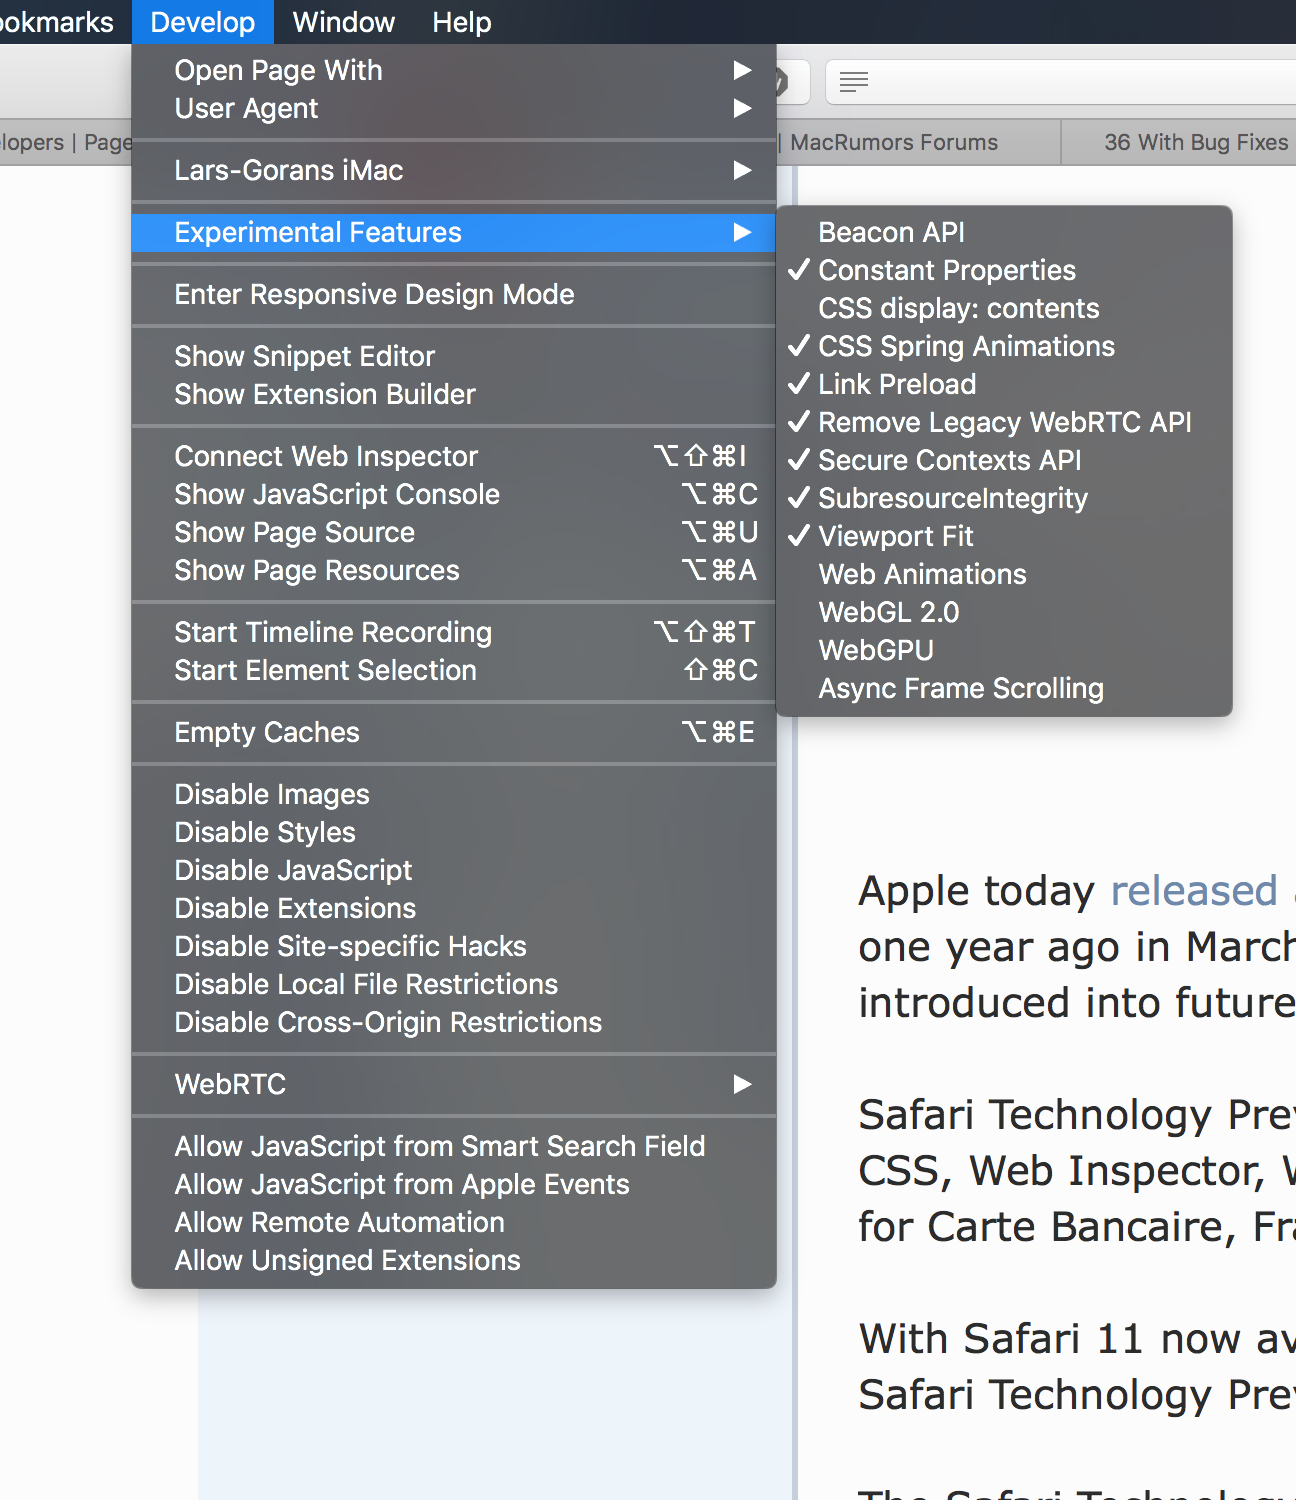Turn on WebGL 2.0
This screenshot has height=1500, width=1296.
1004,612
